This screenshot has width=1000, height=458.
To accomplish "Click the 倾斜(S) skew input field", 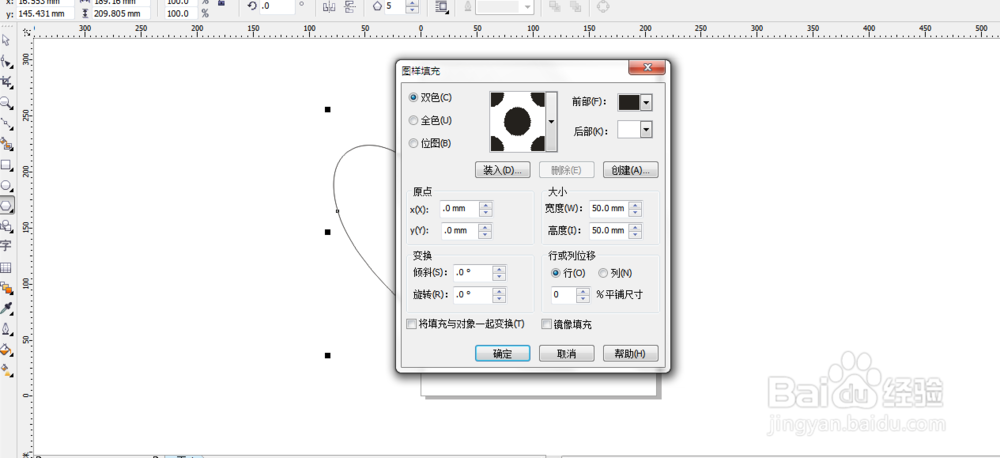I will [473, 273].
